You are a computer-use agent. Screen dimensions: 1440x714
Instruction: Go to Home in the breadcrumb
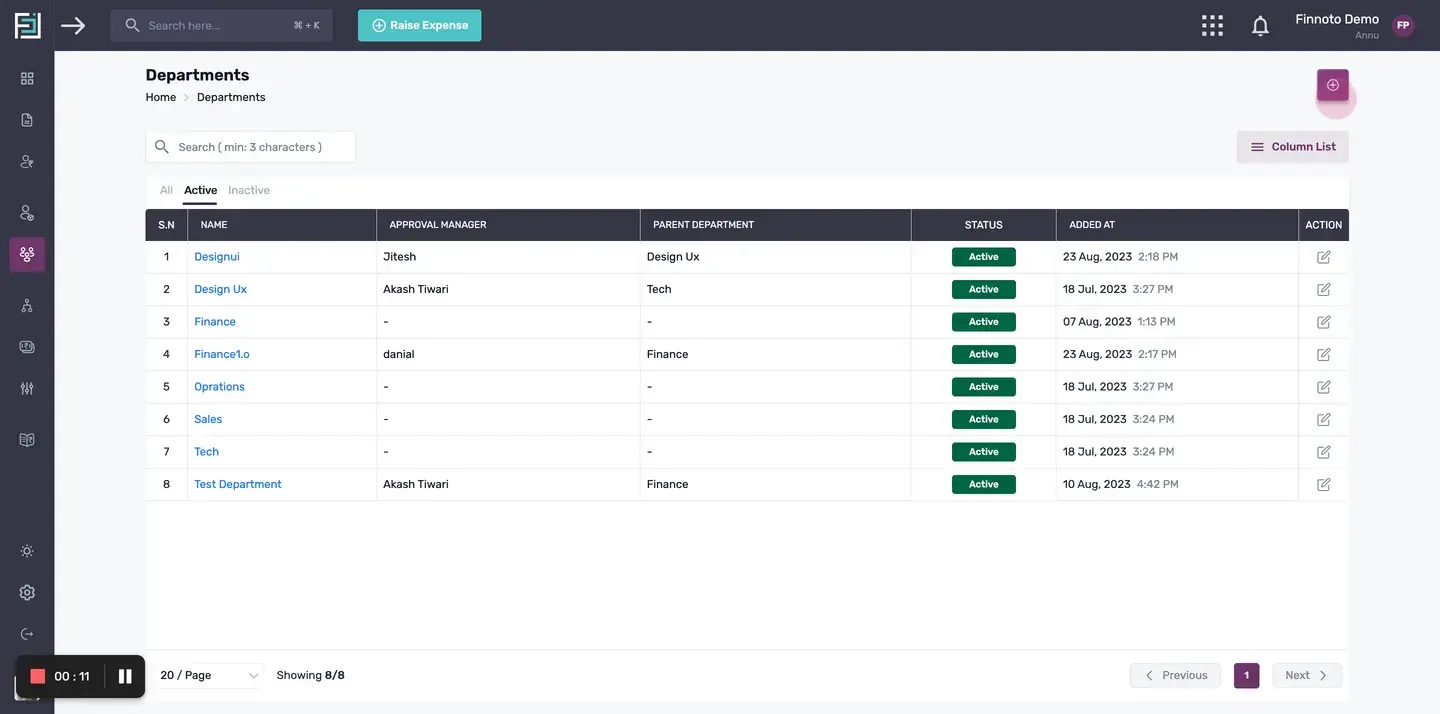[161, 97]
